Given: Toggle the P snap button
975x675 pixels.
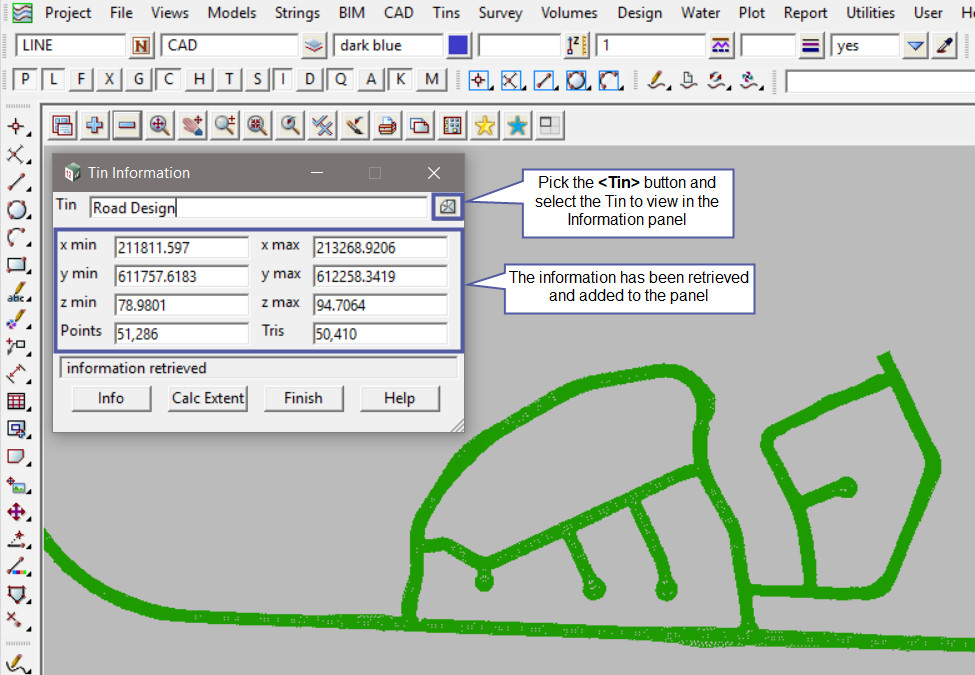Looking at the screenshot, I should (25, 80).
